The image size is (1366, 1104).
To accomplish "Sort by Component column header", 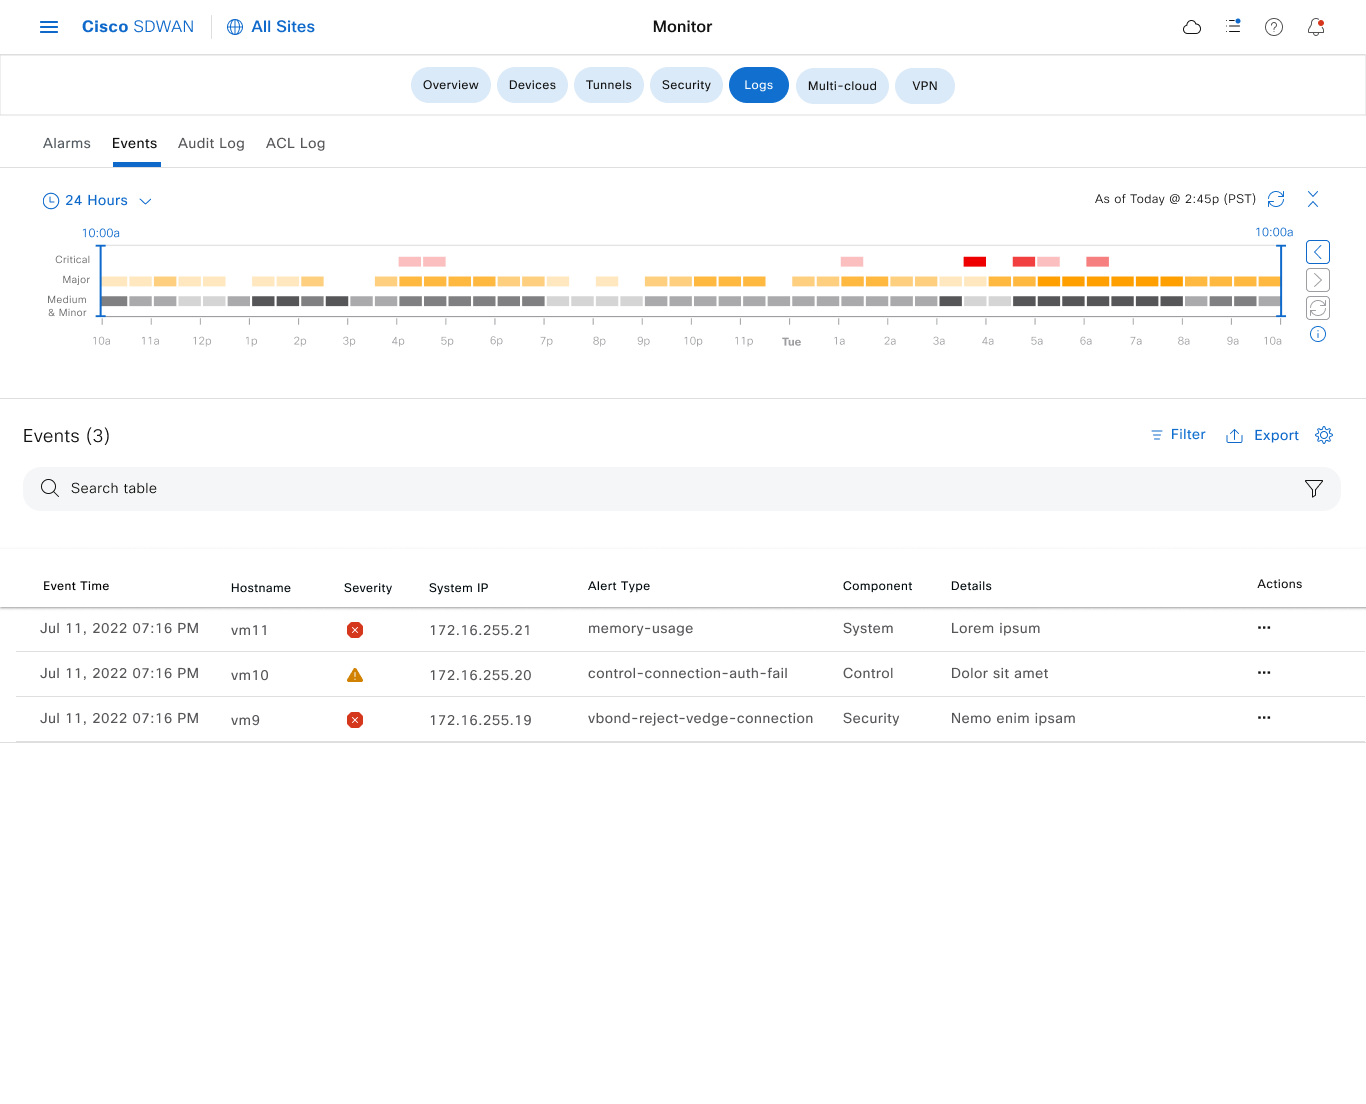I will click(878, 586).
